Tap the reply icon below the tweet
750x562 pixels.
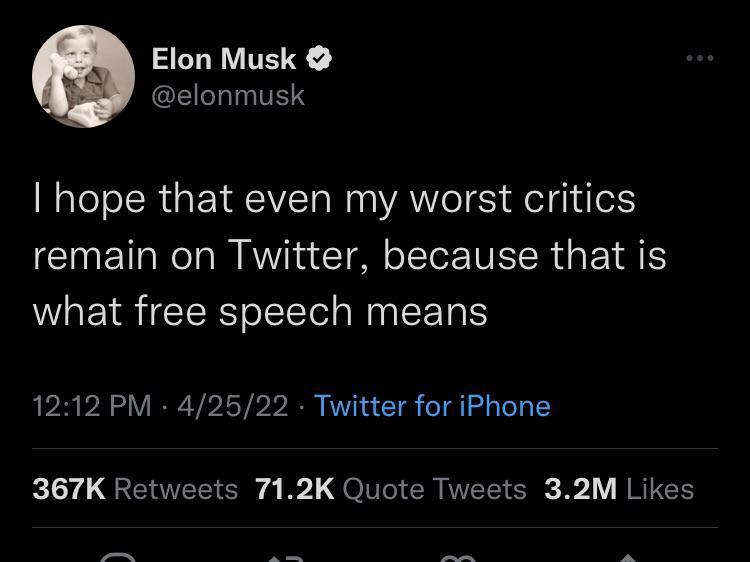(x=118, y=556)
